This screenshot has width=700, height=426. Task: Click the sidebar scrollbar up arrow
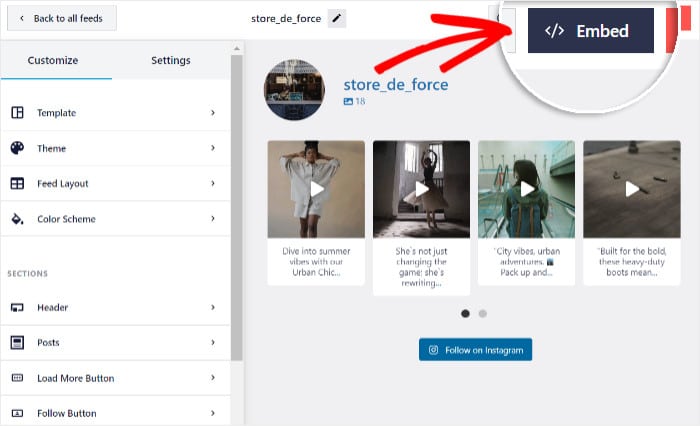[237, 48]
